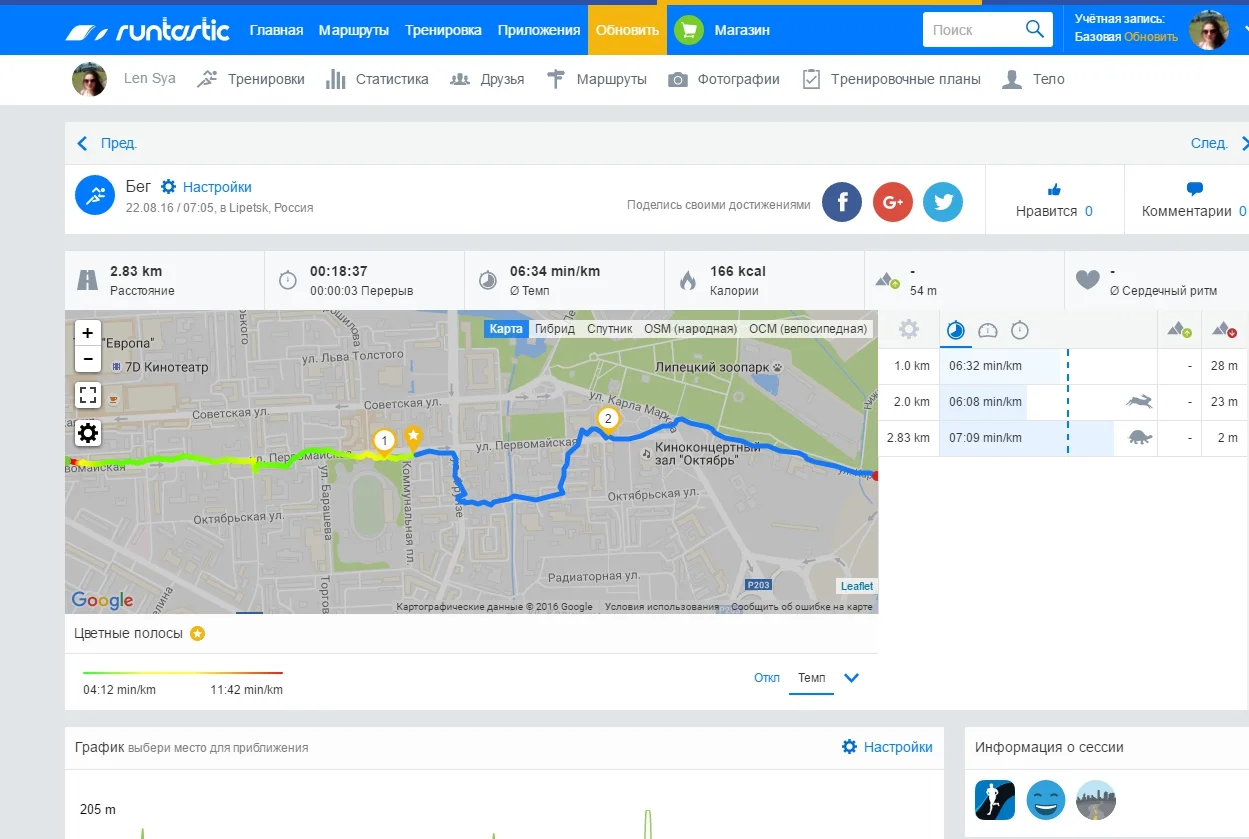The image size is (1249, 839).
Task: Open Друзья tab
Action: pos(487,79)
